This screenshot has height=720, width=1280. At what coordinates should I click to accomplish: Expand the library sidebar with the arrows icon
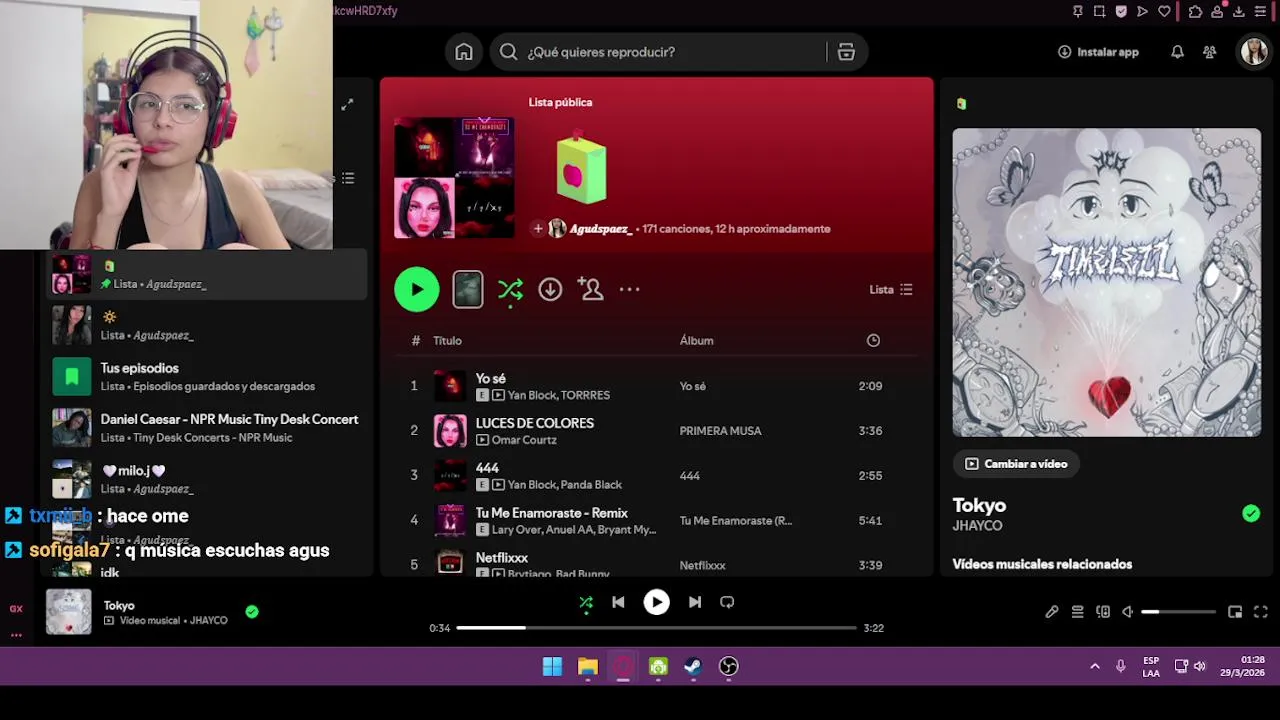347,104
